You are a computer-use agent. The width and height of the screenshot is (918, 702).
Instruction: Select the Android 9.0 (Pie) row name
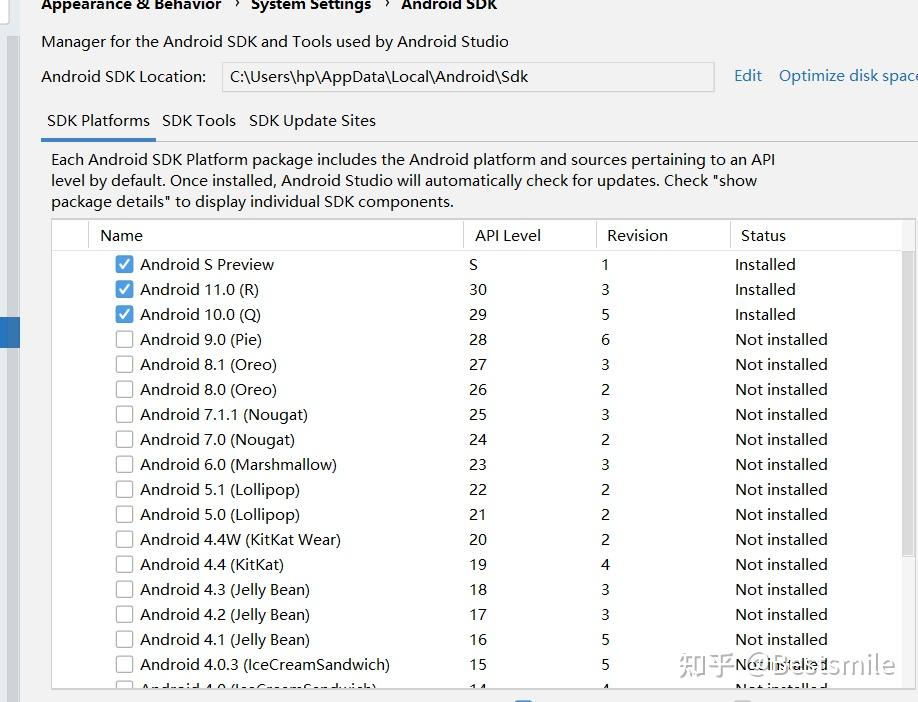[x=201, y=340]
